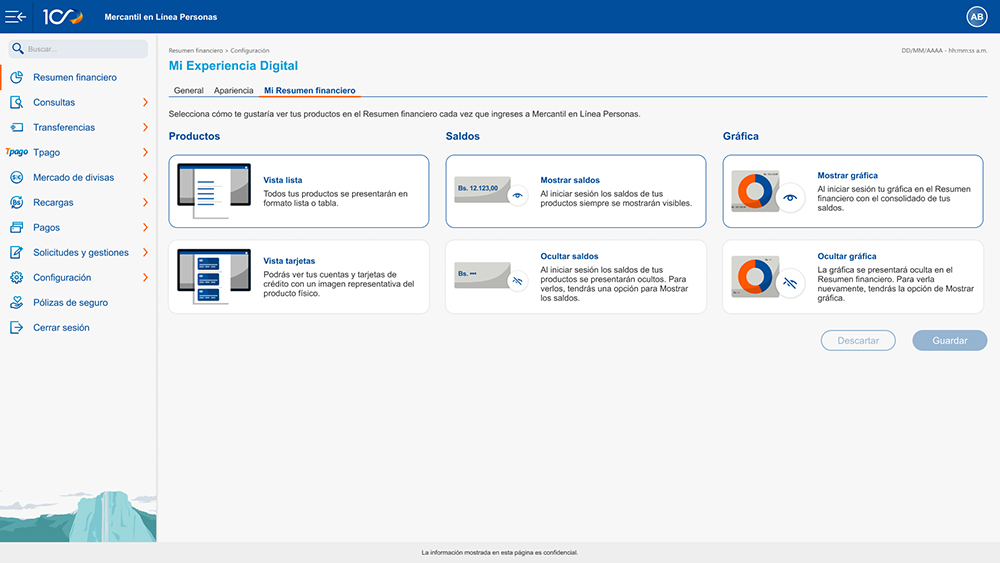Click the crossed eye icon in Ocultar gráfica
Screen dimensions: 1000x563
tap(790, 283)
